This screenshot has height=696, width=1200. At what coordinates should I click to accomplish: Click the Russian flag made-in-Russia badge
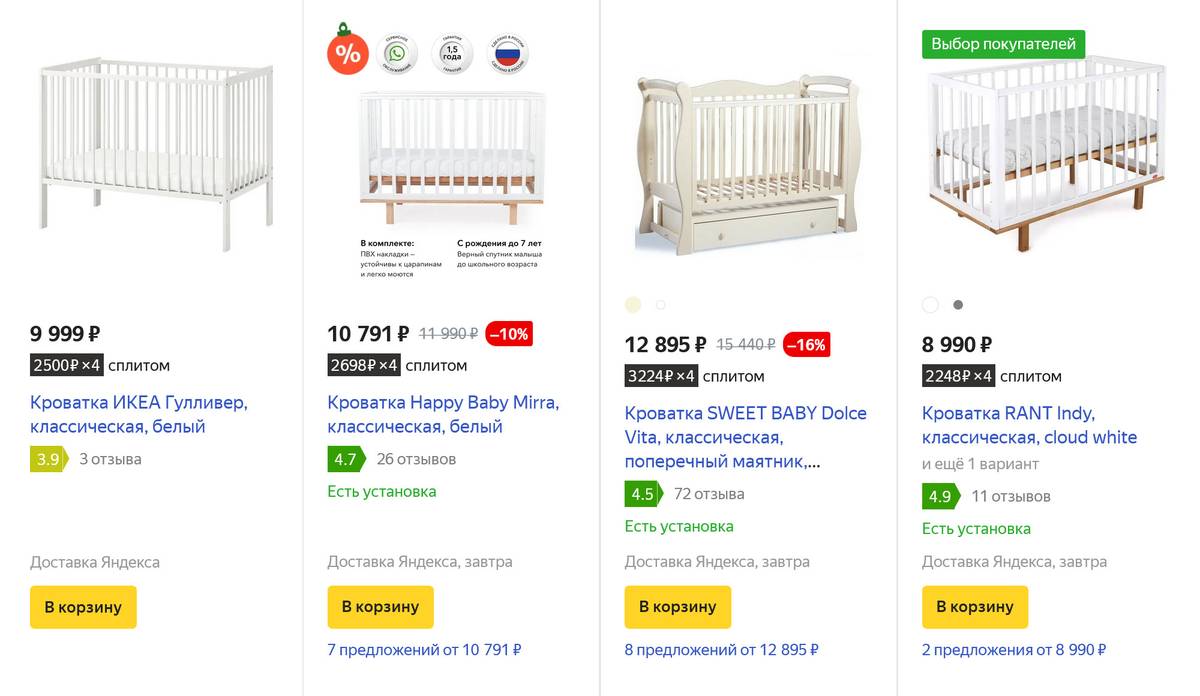pyautogui.click(x=508, y=54)
